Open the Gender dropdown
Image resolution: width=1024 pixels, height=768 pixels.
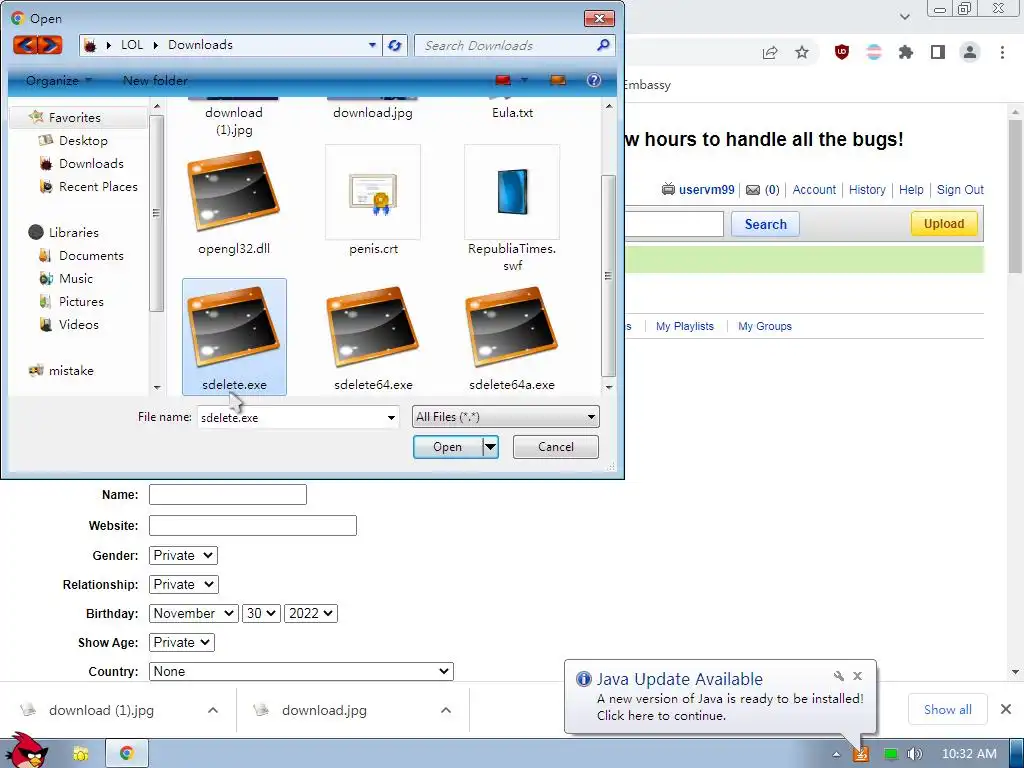pos(183,556)
